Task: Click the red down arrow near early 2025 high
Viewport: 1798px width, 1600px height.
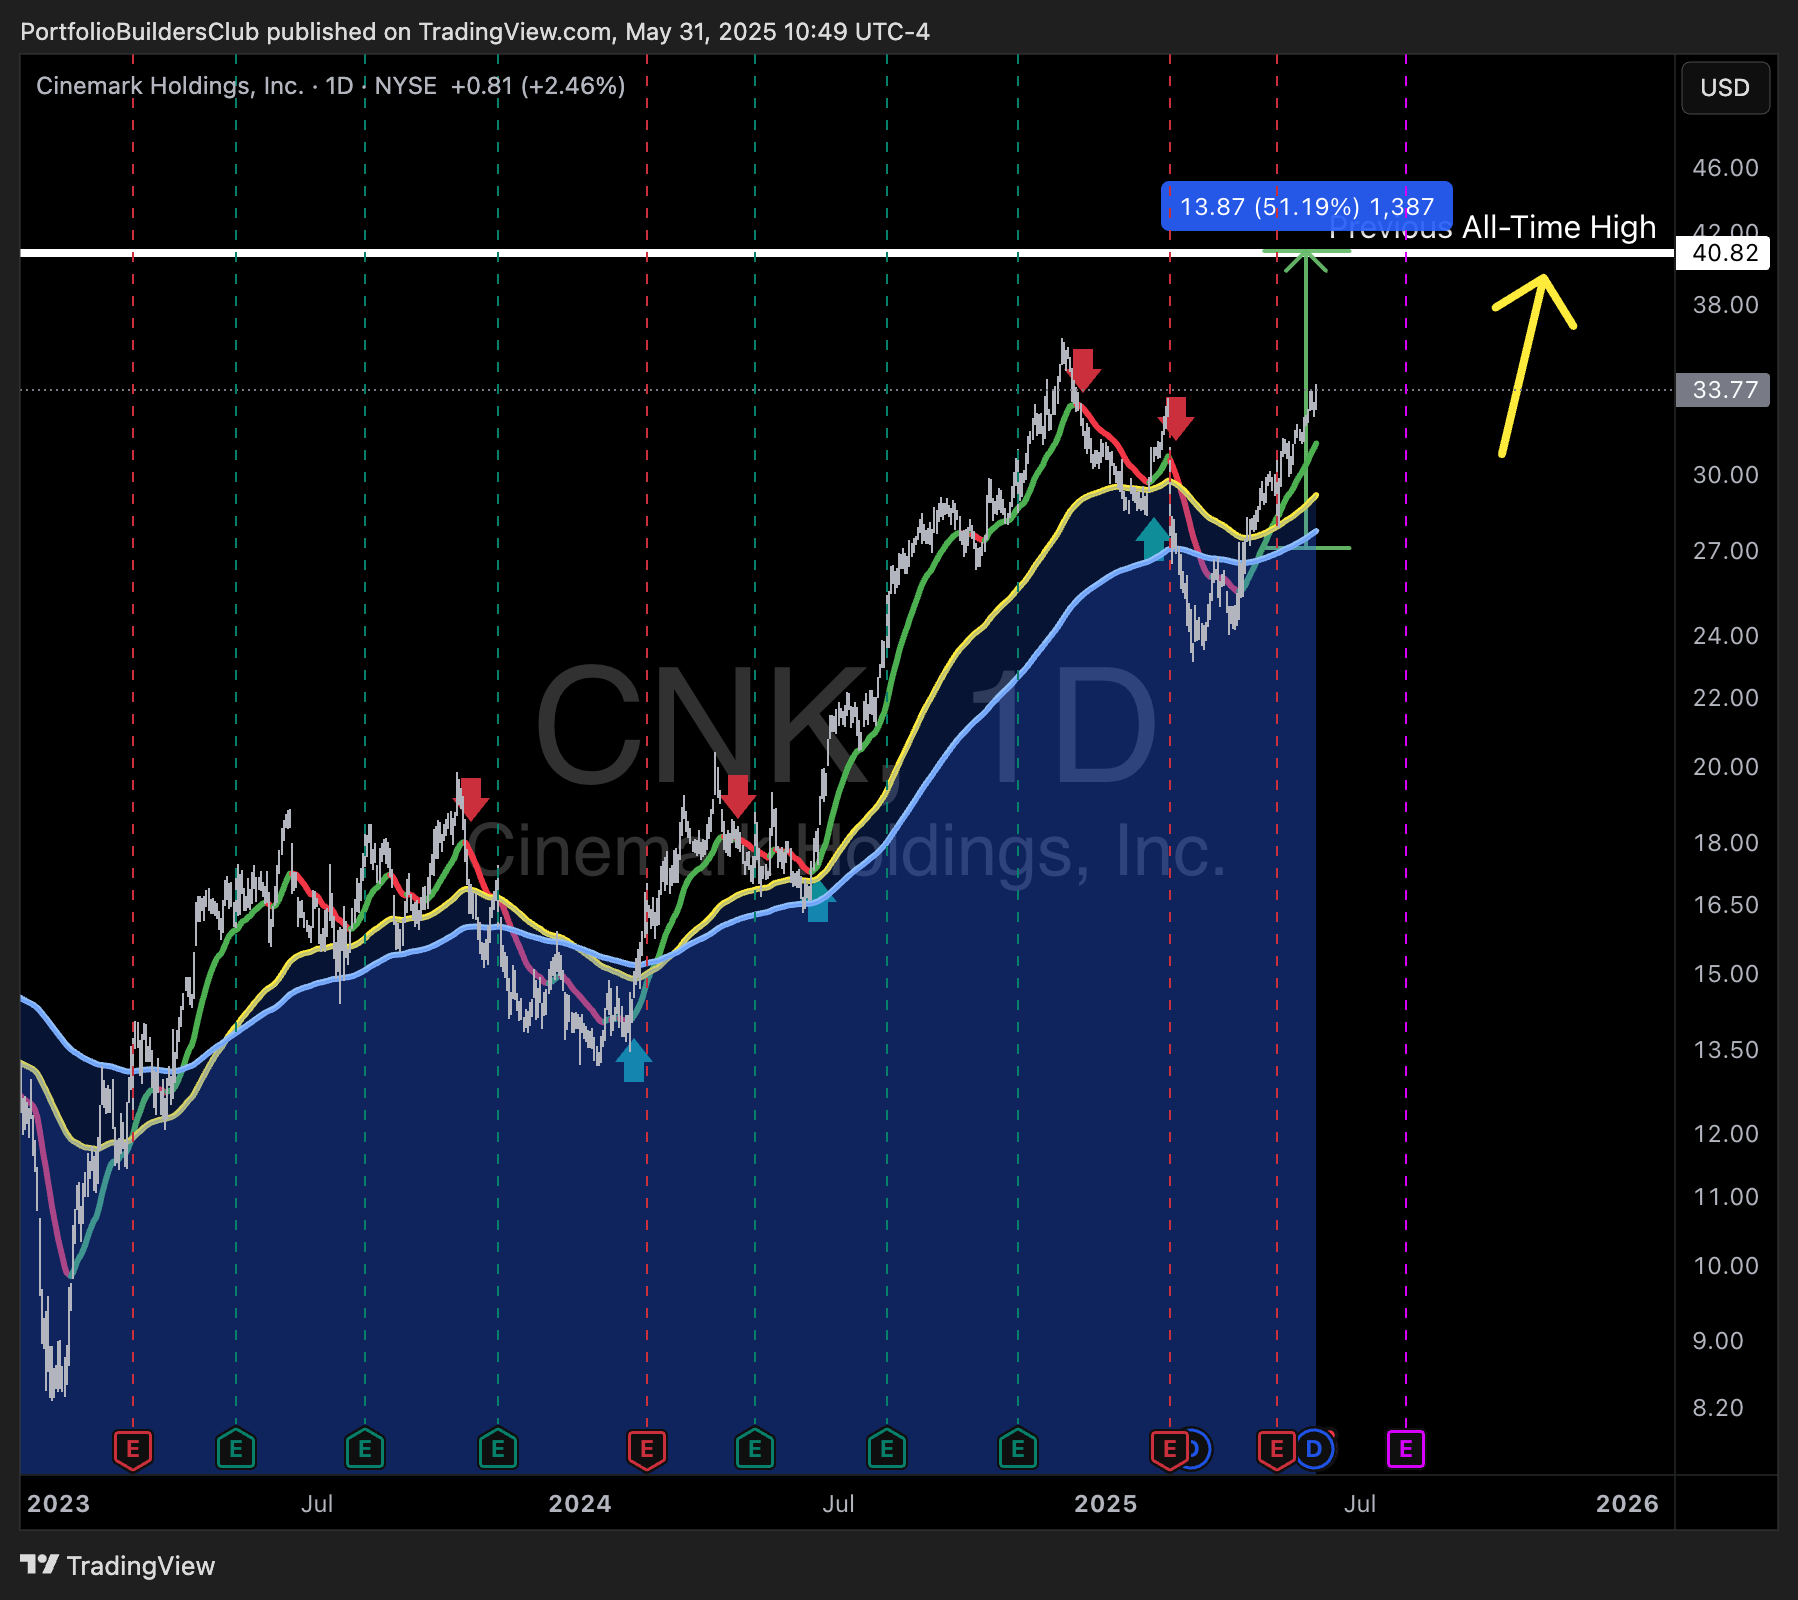Action: [1177, 418]
